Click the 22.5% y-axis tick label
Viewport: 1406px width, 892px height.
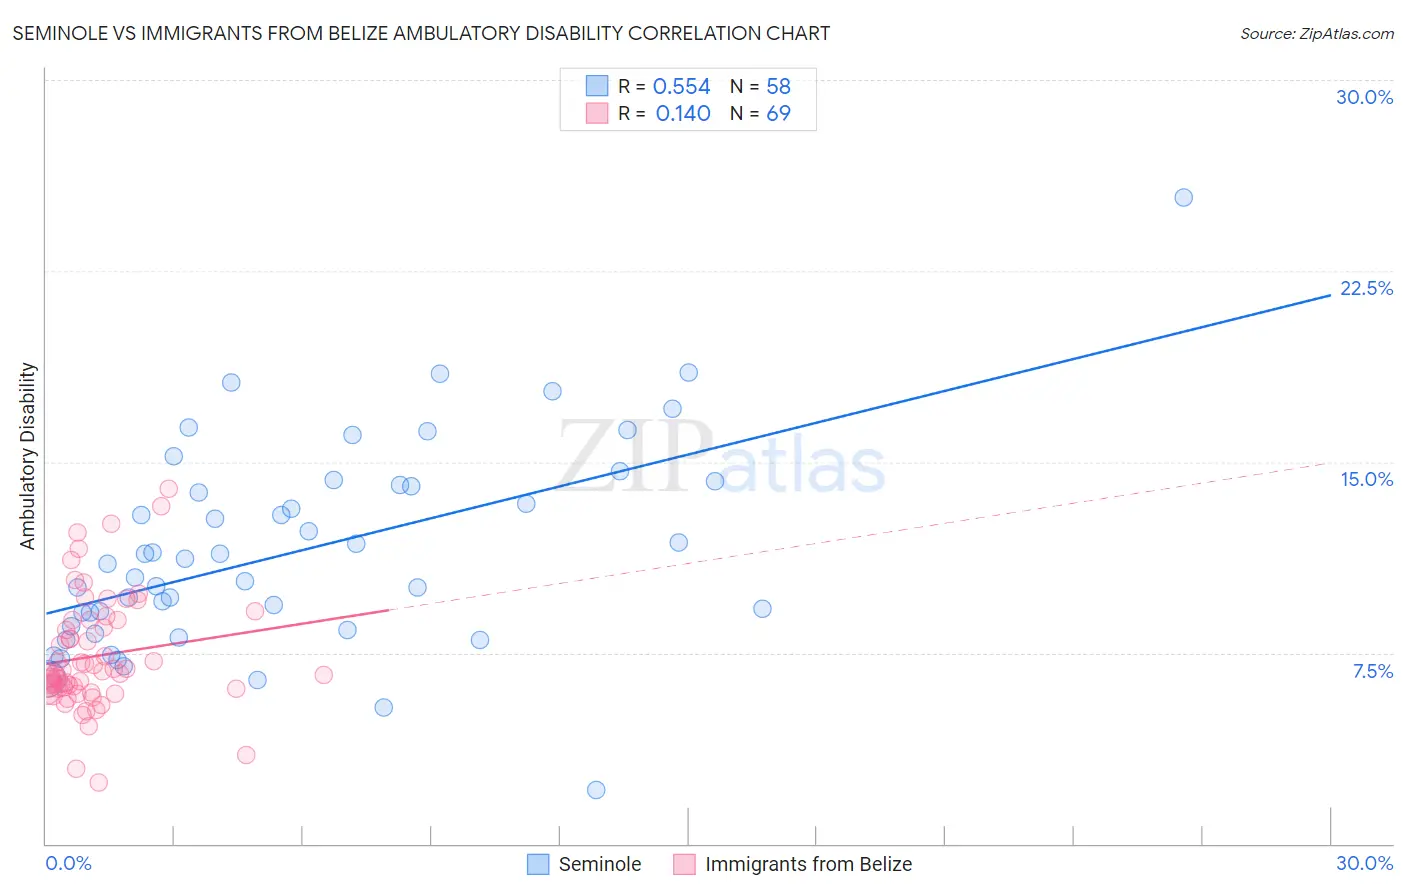[1366, 288]
